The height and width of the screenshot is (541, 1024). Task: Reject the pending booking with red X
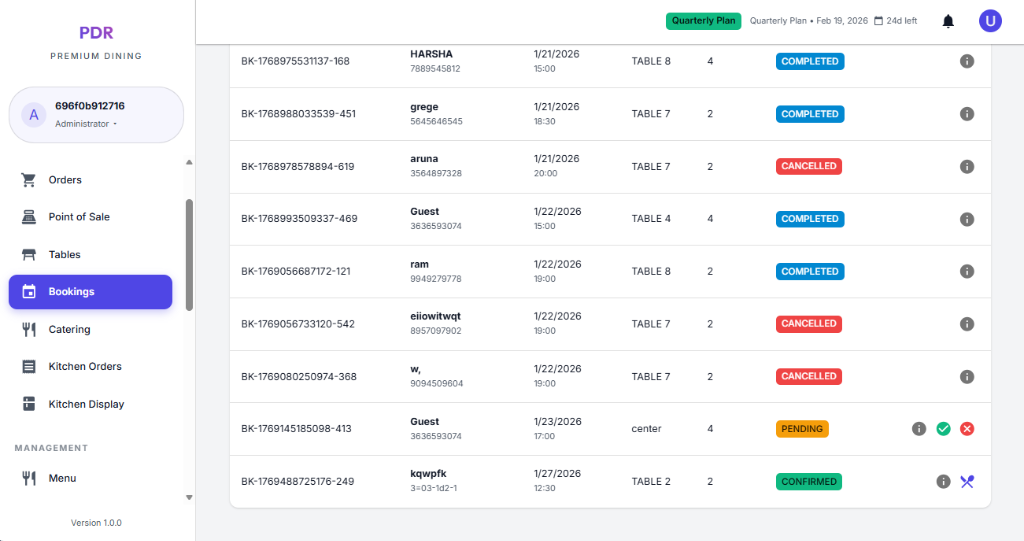967,429
